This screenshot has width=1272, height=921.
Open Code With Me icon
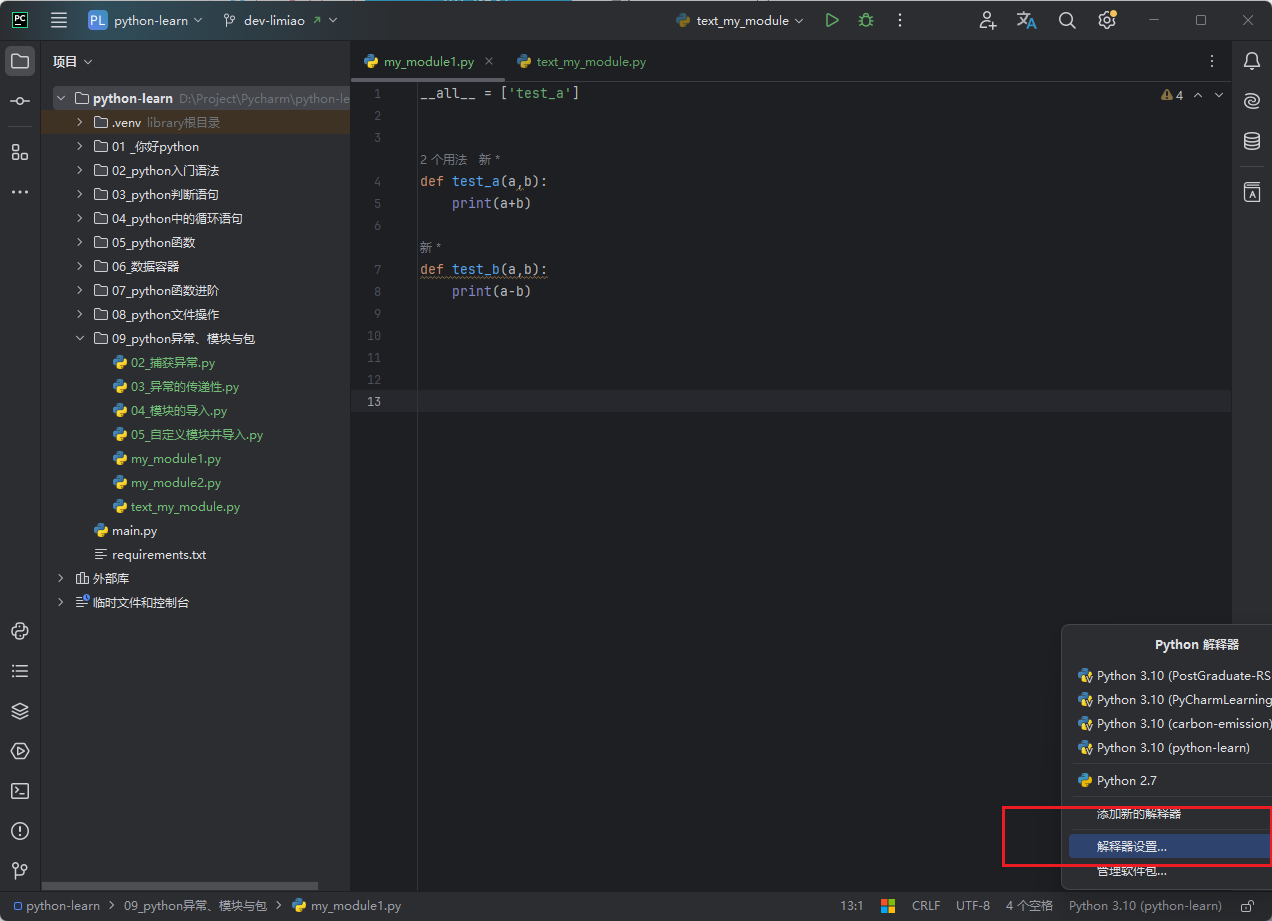click(x=988, y=20)
